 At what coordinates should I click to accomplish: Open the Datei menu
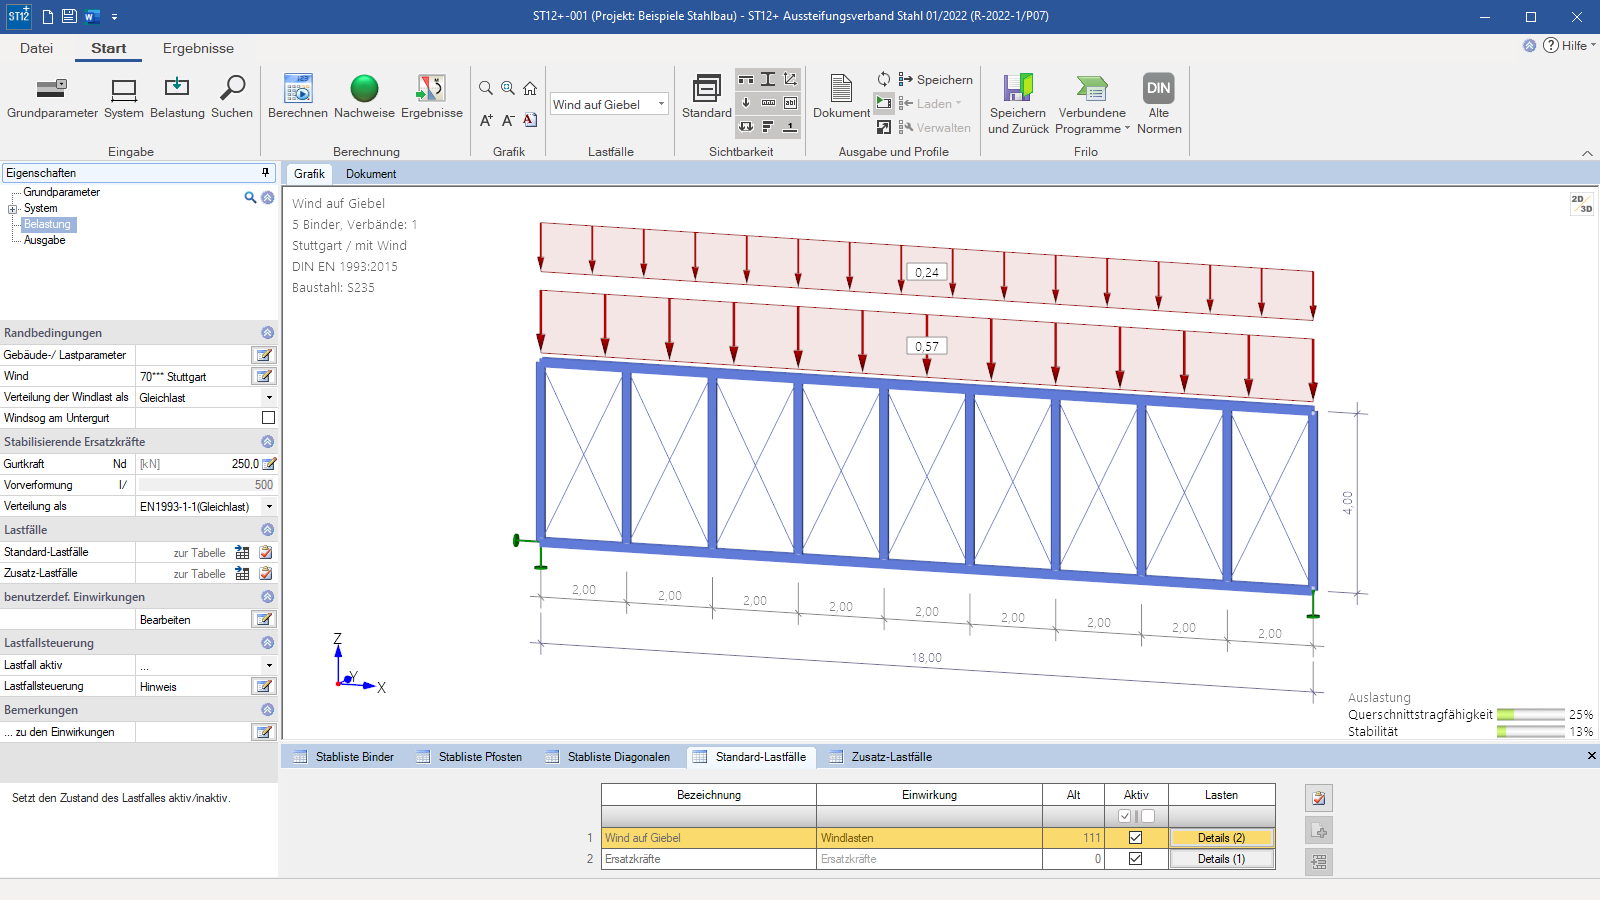pos(36,48)
